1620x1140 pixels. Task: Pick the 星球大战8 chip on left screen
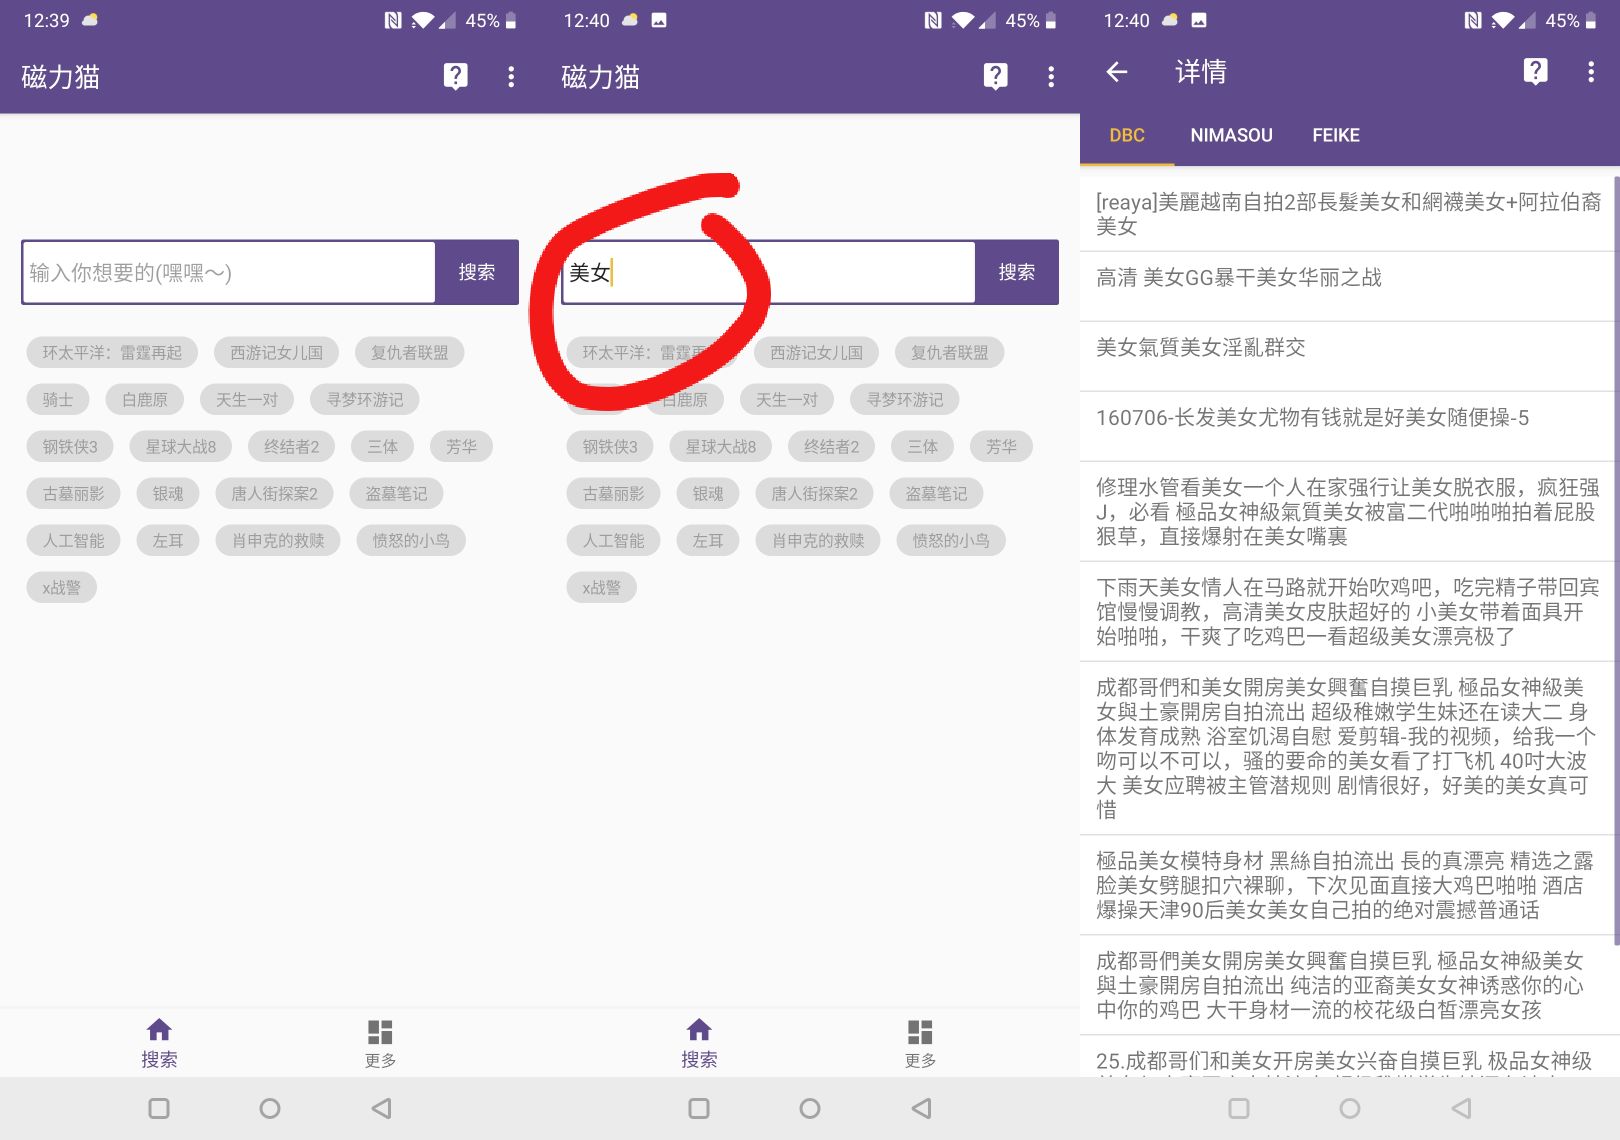coord(181,447)
